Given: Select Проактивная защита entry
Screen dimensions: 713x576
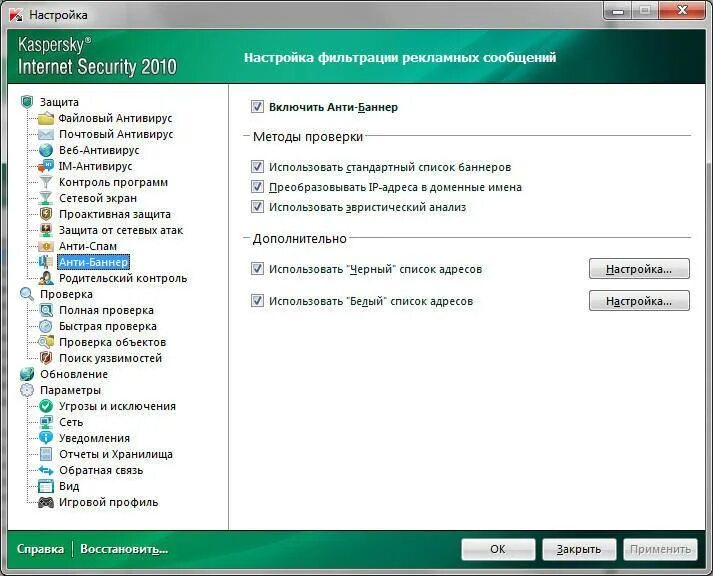Looking at the screenshot, I should point(115,214).
